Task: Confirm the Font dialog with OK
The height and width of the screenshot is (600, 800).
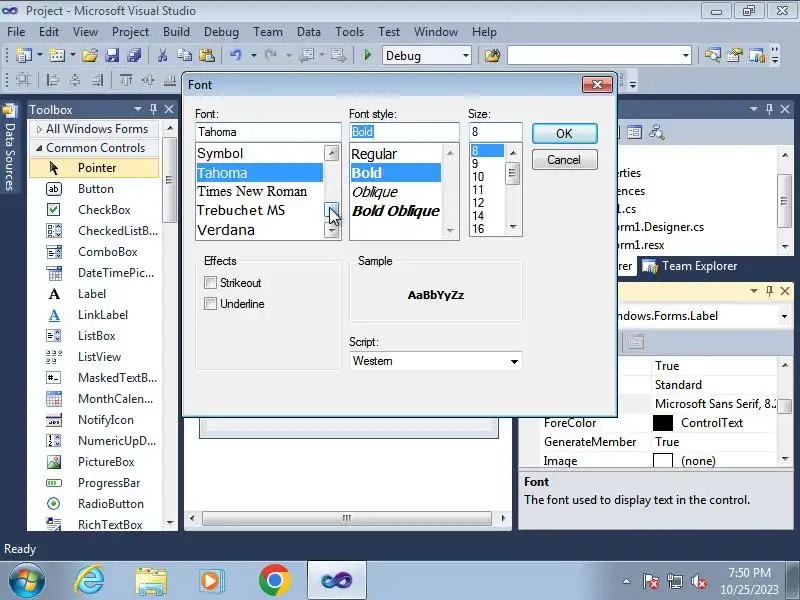Action: 564,134
